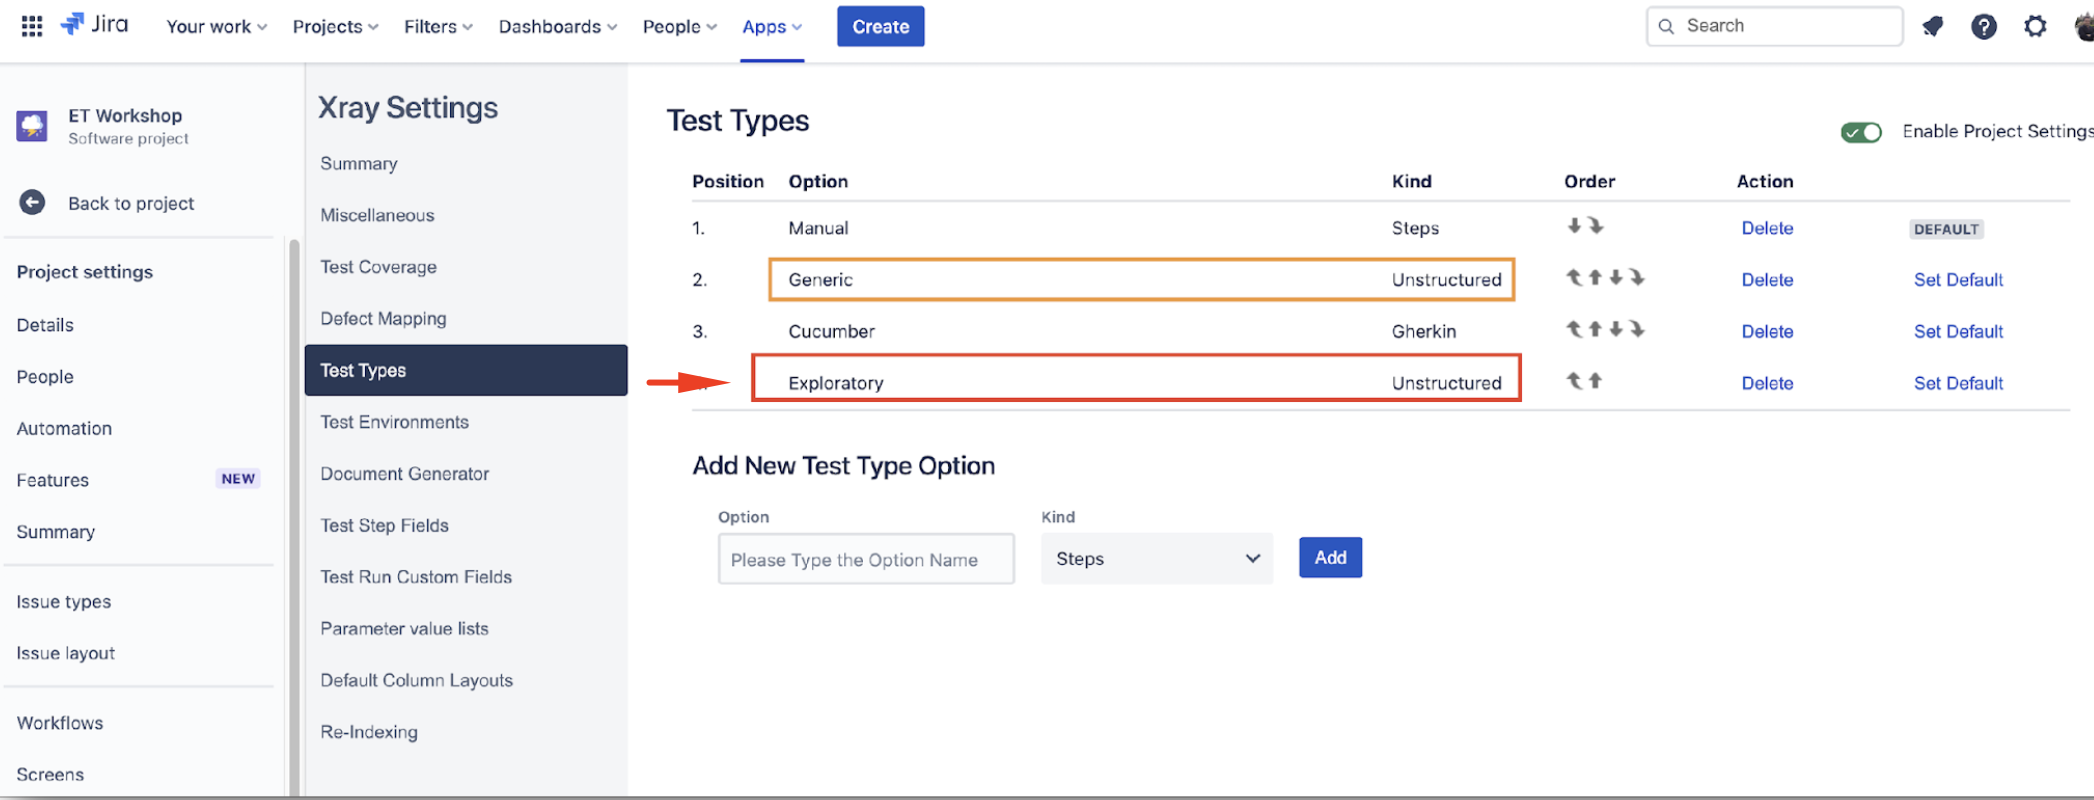Toggle Enable Project Settings switch
2094x800 pixels.
coord(1861,132)
